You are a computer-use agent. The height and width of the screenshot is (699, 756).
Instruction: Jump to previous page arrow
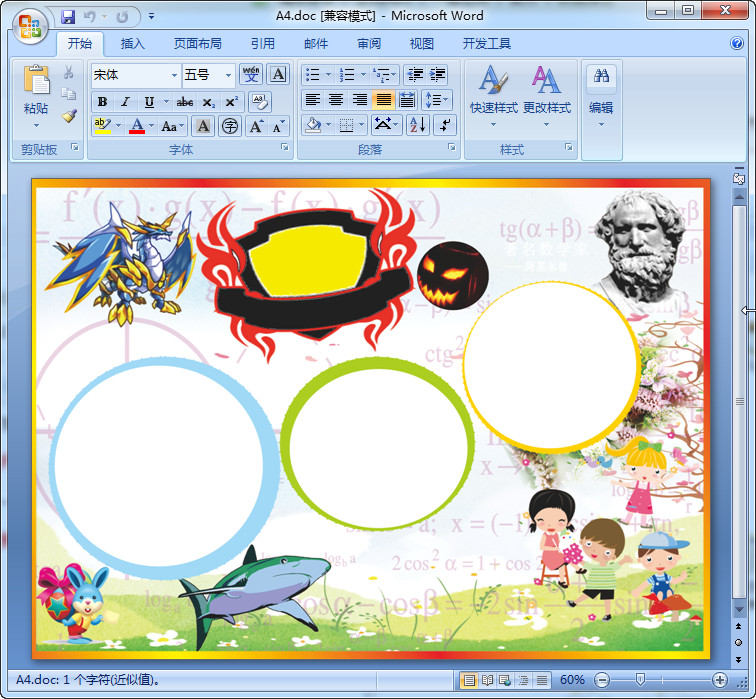click(739, 626)
